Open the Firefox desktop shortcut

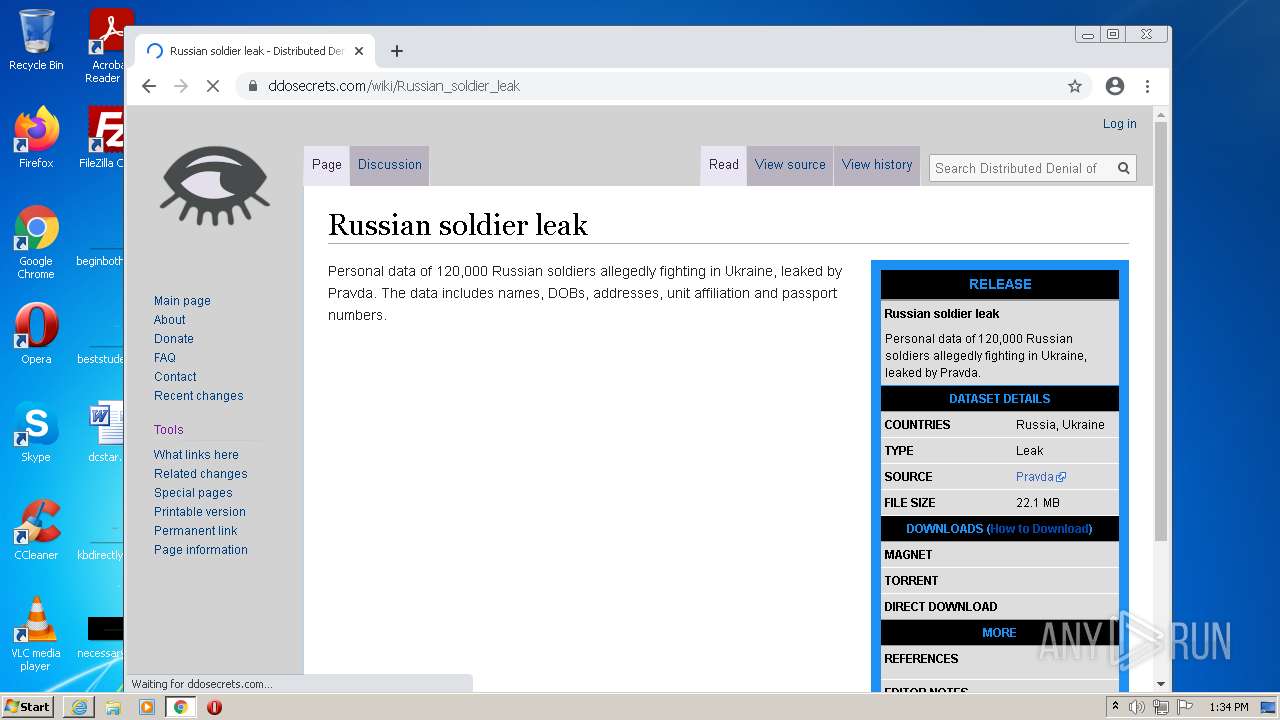click(x=36, y=138)
